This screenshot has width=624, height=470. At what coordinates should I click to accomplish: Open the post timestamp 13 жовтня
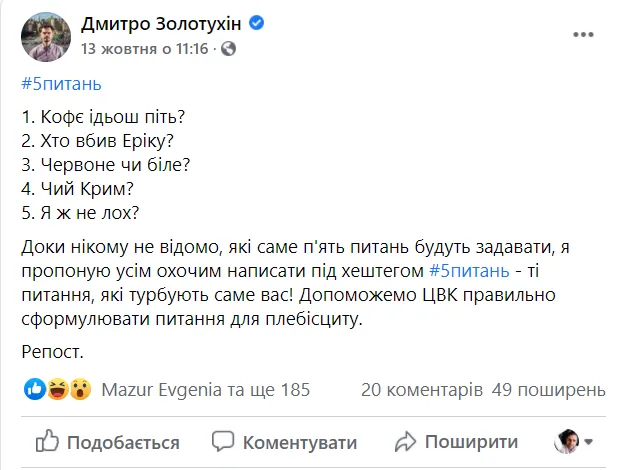143,48
